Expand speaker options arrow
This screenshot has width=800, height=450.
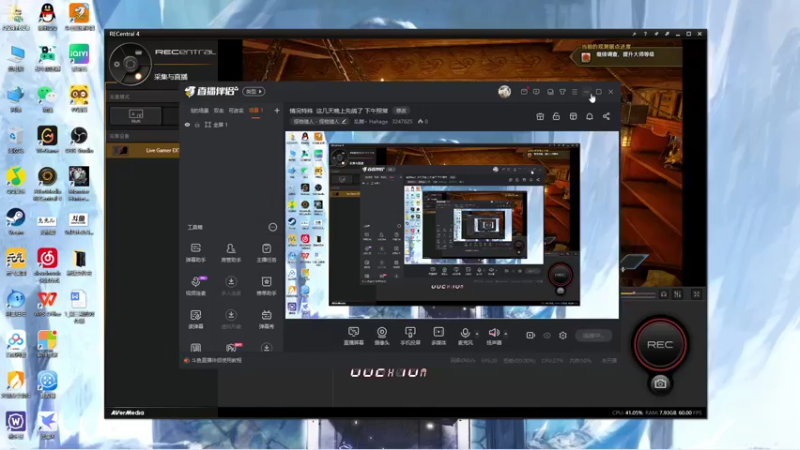pos(506,334)
